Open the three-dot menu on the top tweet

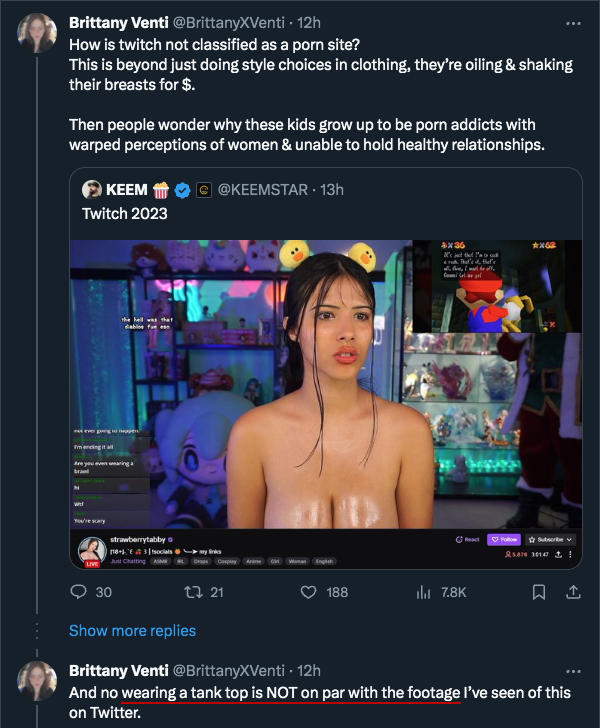coord(573,23)
